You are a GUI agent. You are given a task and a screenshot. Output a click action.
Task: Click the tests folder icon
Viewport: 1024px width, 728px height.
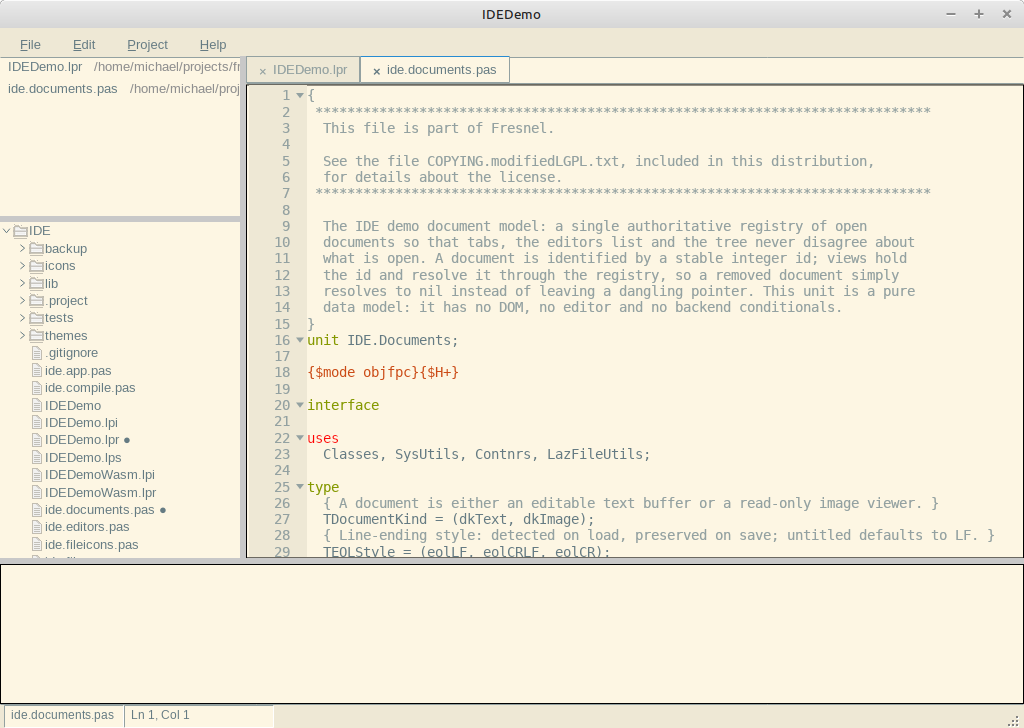(x=37, y=318)
